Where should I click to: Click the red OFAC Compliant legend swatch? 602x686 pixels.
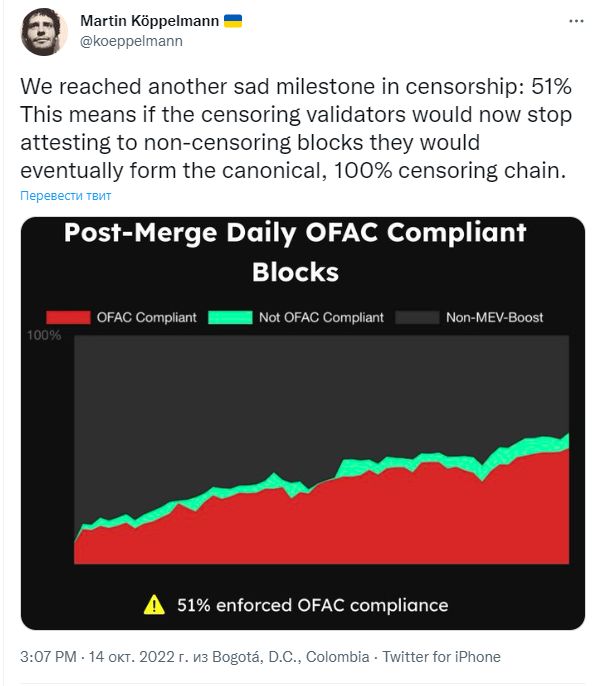pos(68,318)
